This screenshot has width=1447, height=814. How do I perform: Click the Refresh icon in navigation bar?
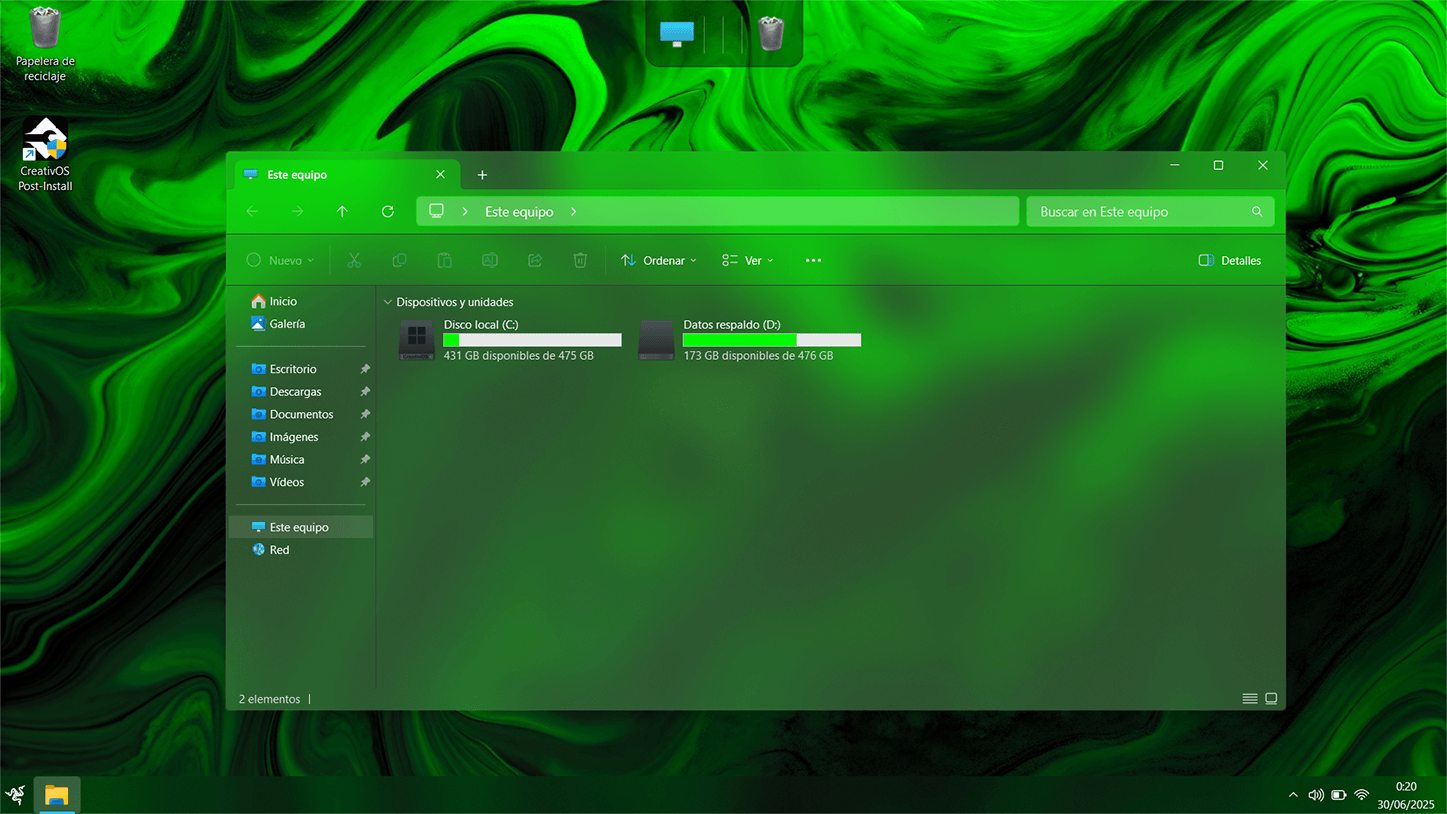click(388, 212)
